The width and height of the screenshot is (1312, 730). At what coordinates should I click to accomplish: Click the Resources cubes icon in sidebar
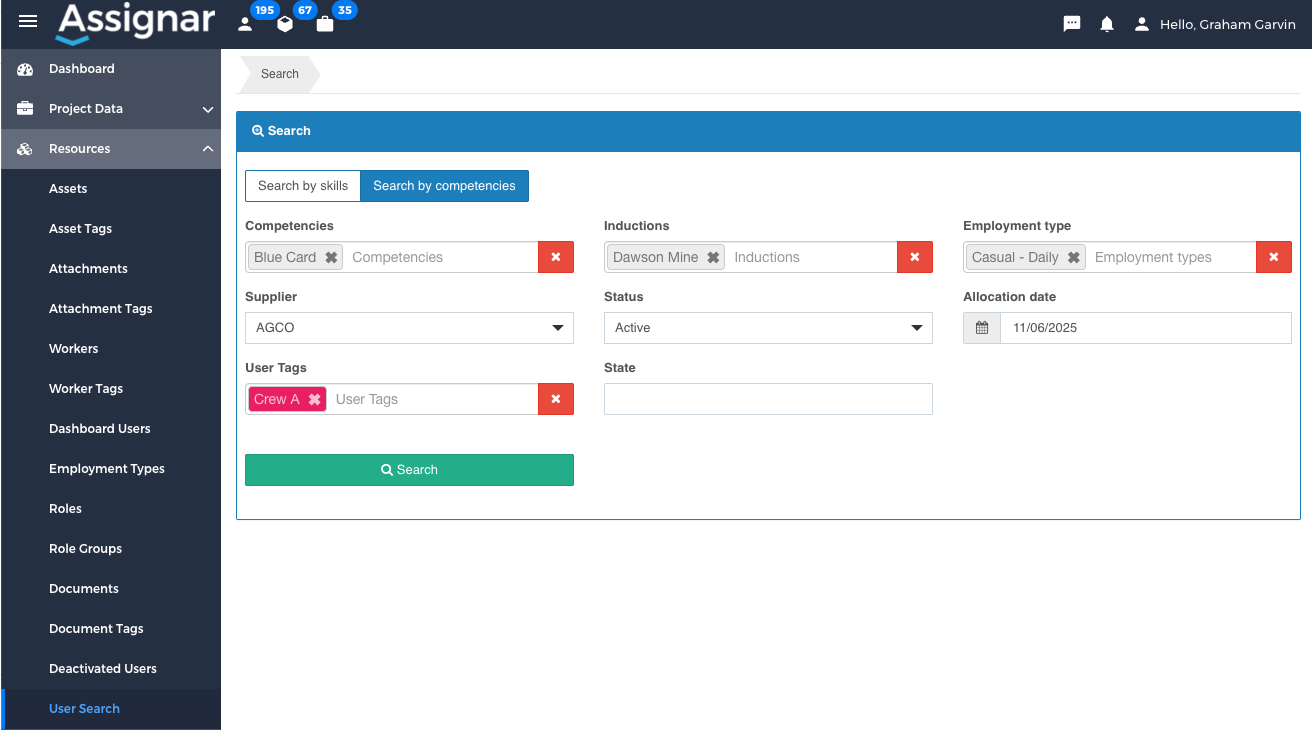point(26,149)
